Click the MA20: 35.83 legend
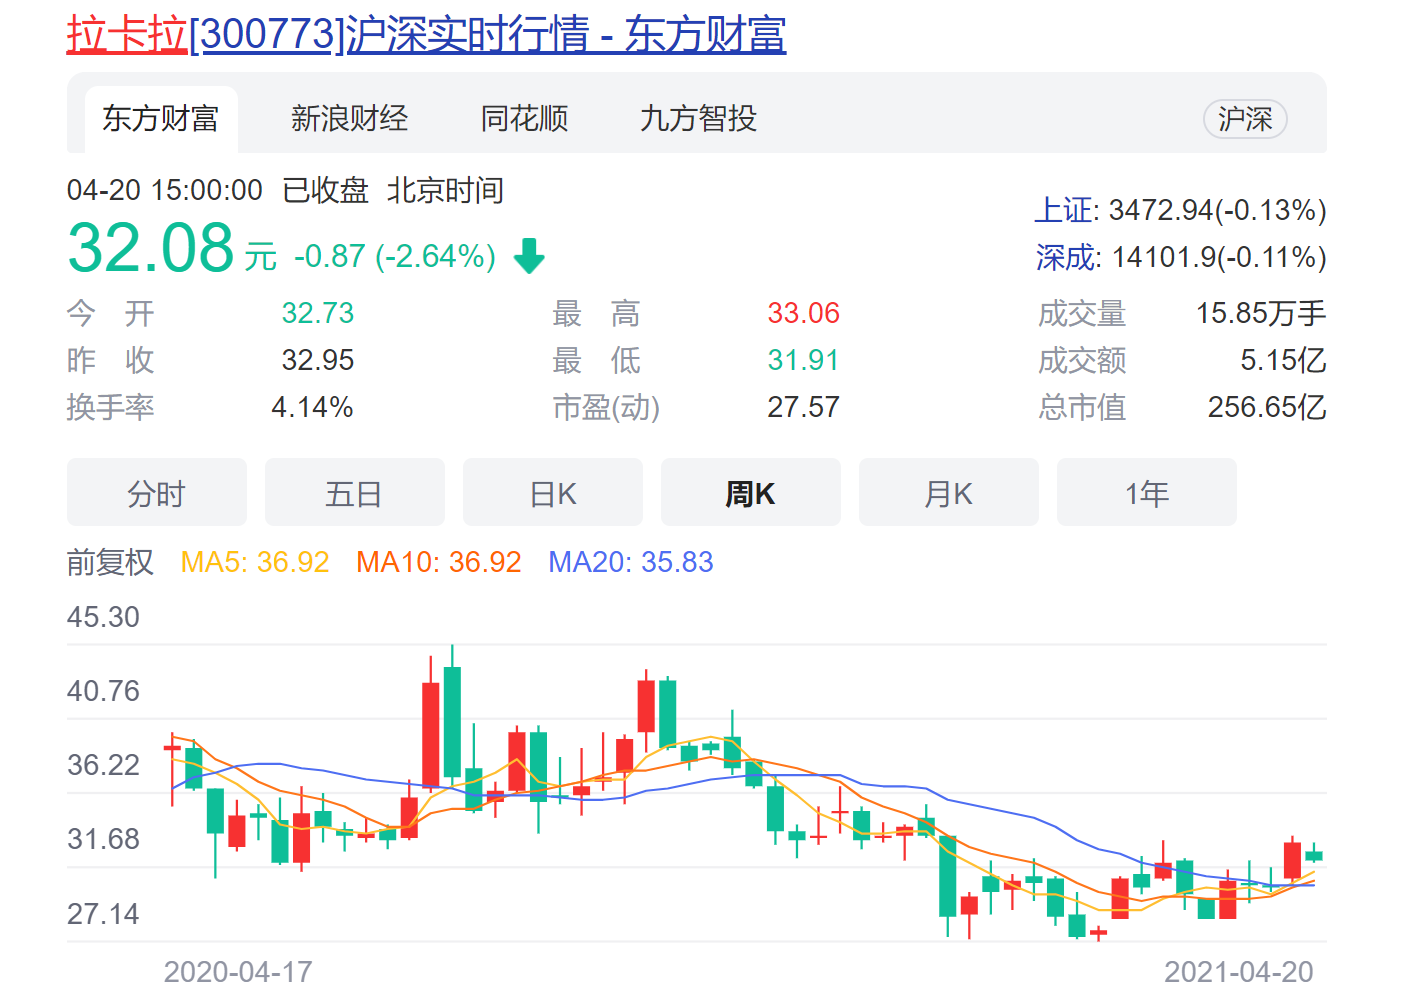This screenshot has width=1408, height=996. coord(631,562)
